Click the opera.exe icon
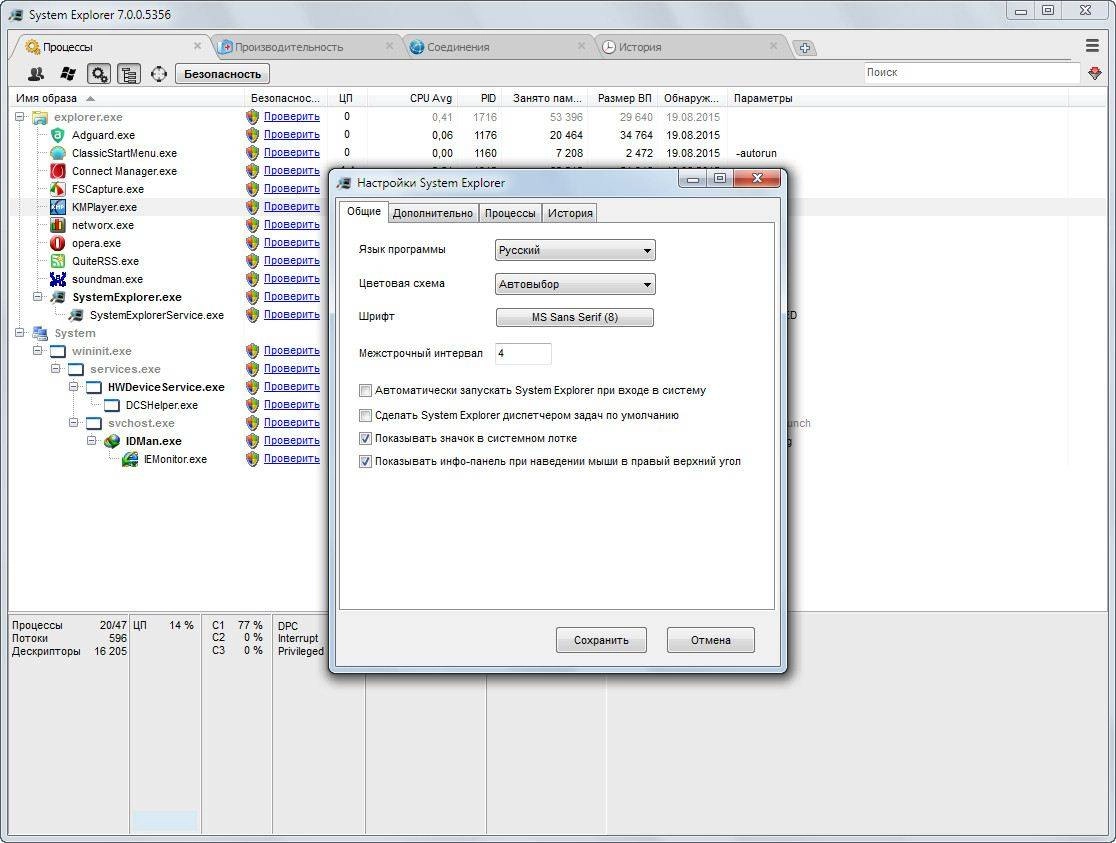Screen dimensions: 1116x843 [58, 243]
